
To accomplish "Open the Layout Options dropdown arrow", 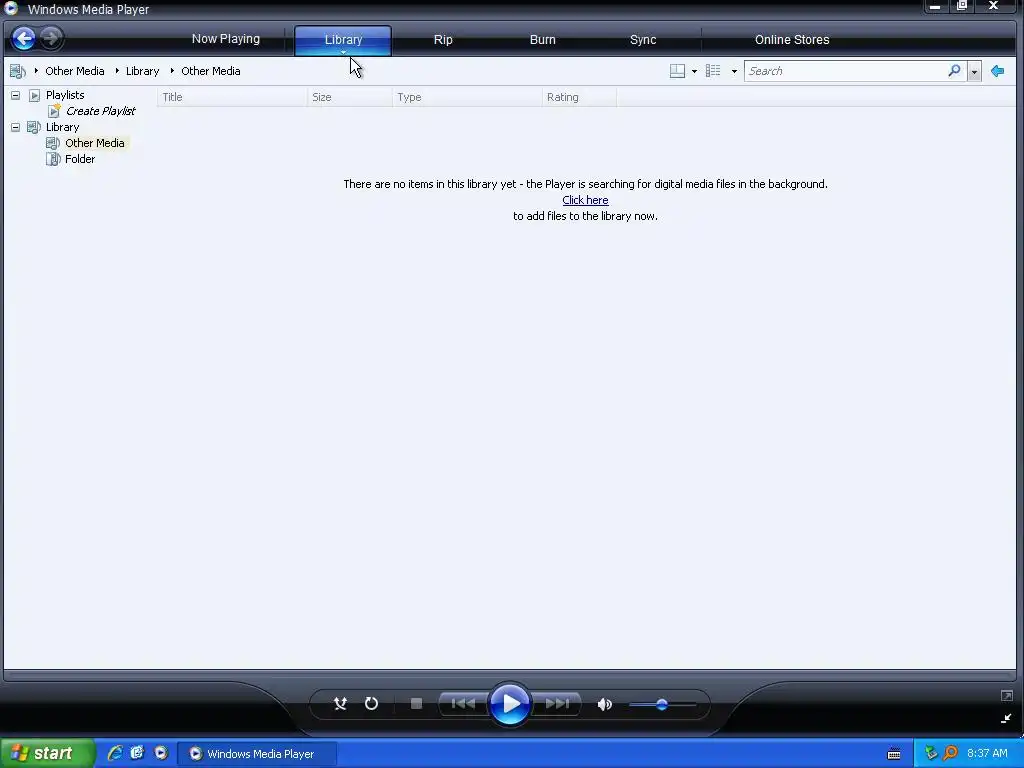I will point(694,71).
